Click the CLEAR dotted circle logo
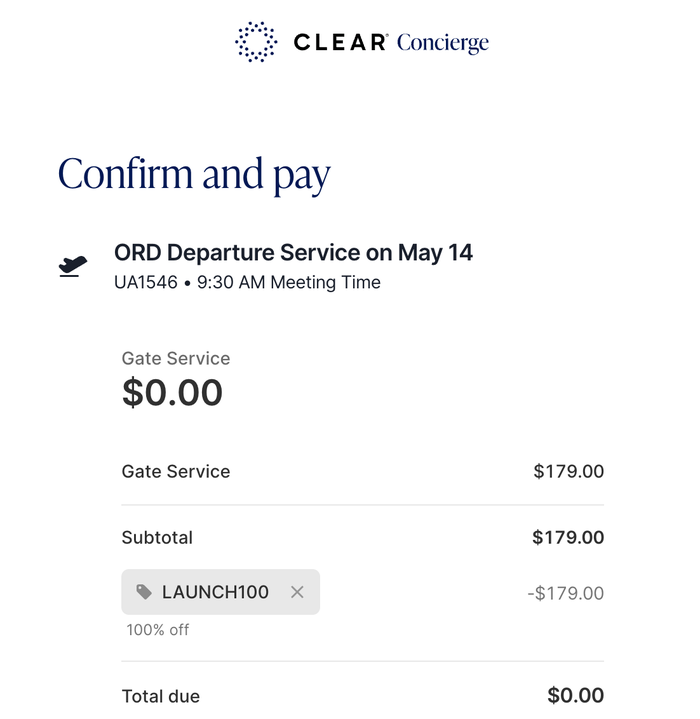700x719 pixels. tap(256, 42)
